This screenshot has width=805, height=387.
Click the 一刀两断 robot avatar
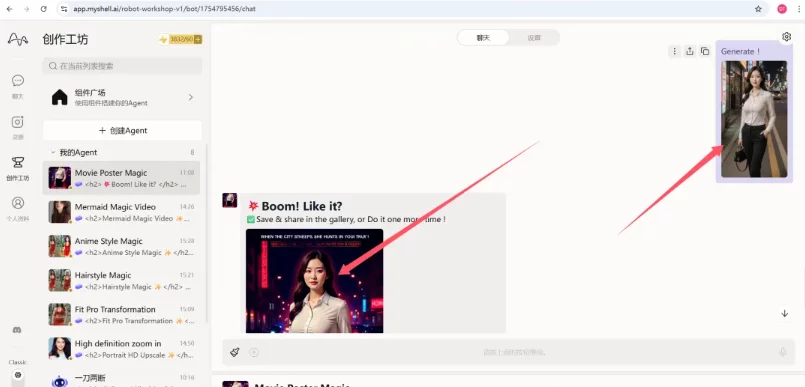(60, 380)
